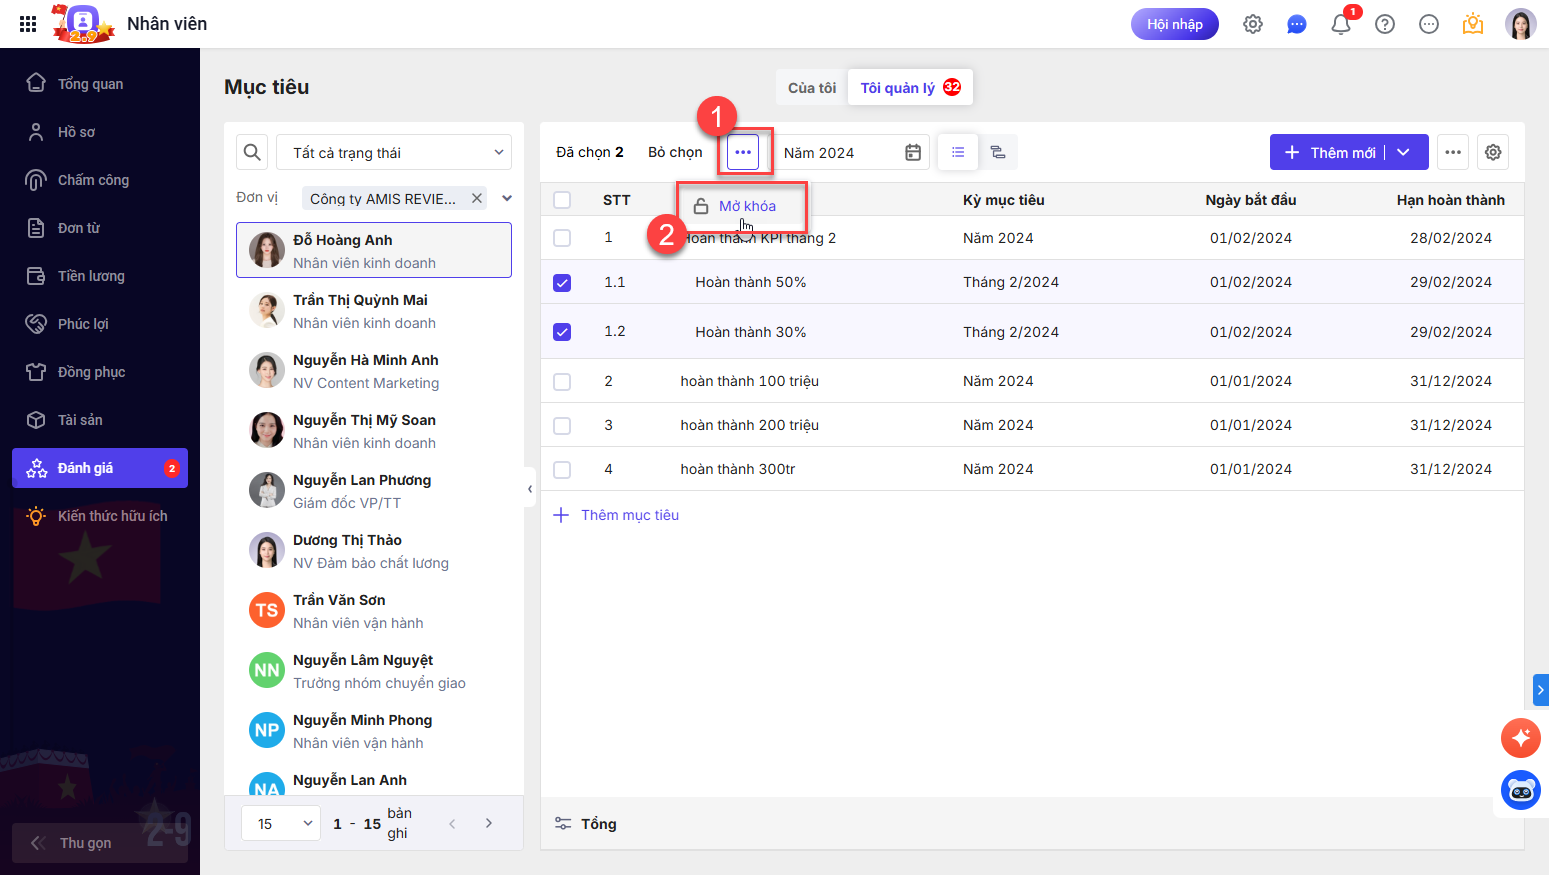Open the chat messages icon
Viewport: 1549px width, 875px height.
click(1296, 25)
